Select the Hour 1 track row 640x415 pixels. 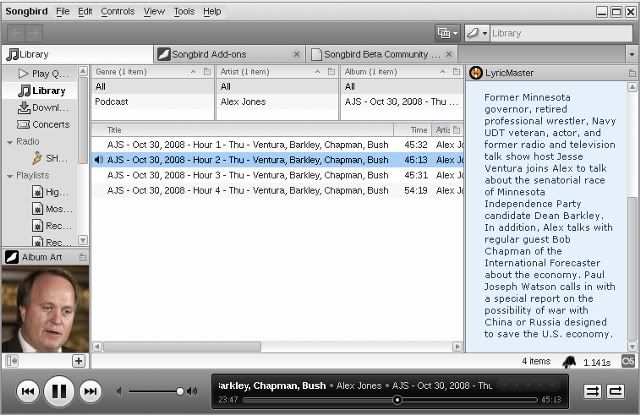[x=278, y=145]
